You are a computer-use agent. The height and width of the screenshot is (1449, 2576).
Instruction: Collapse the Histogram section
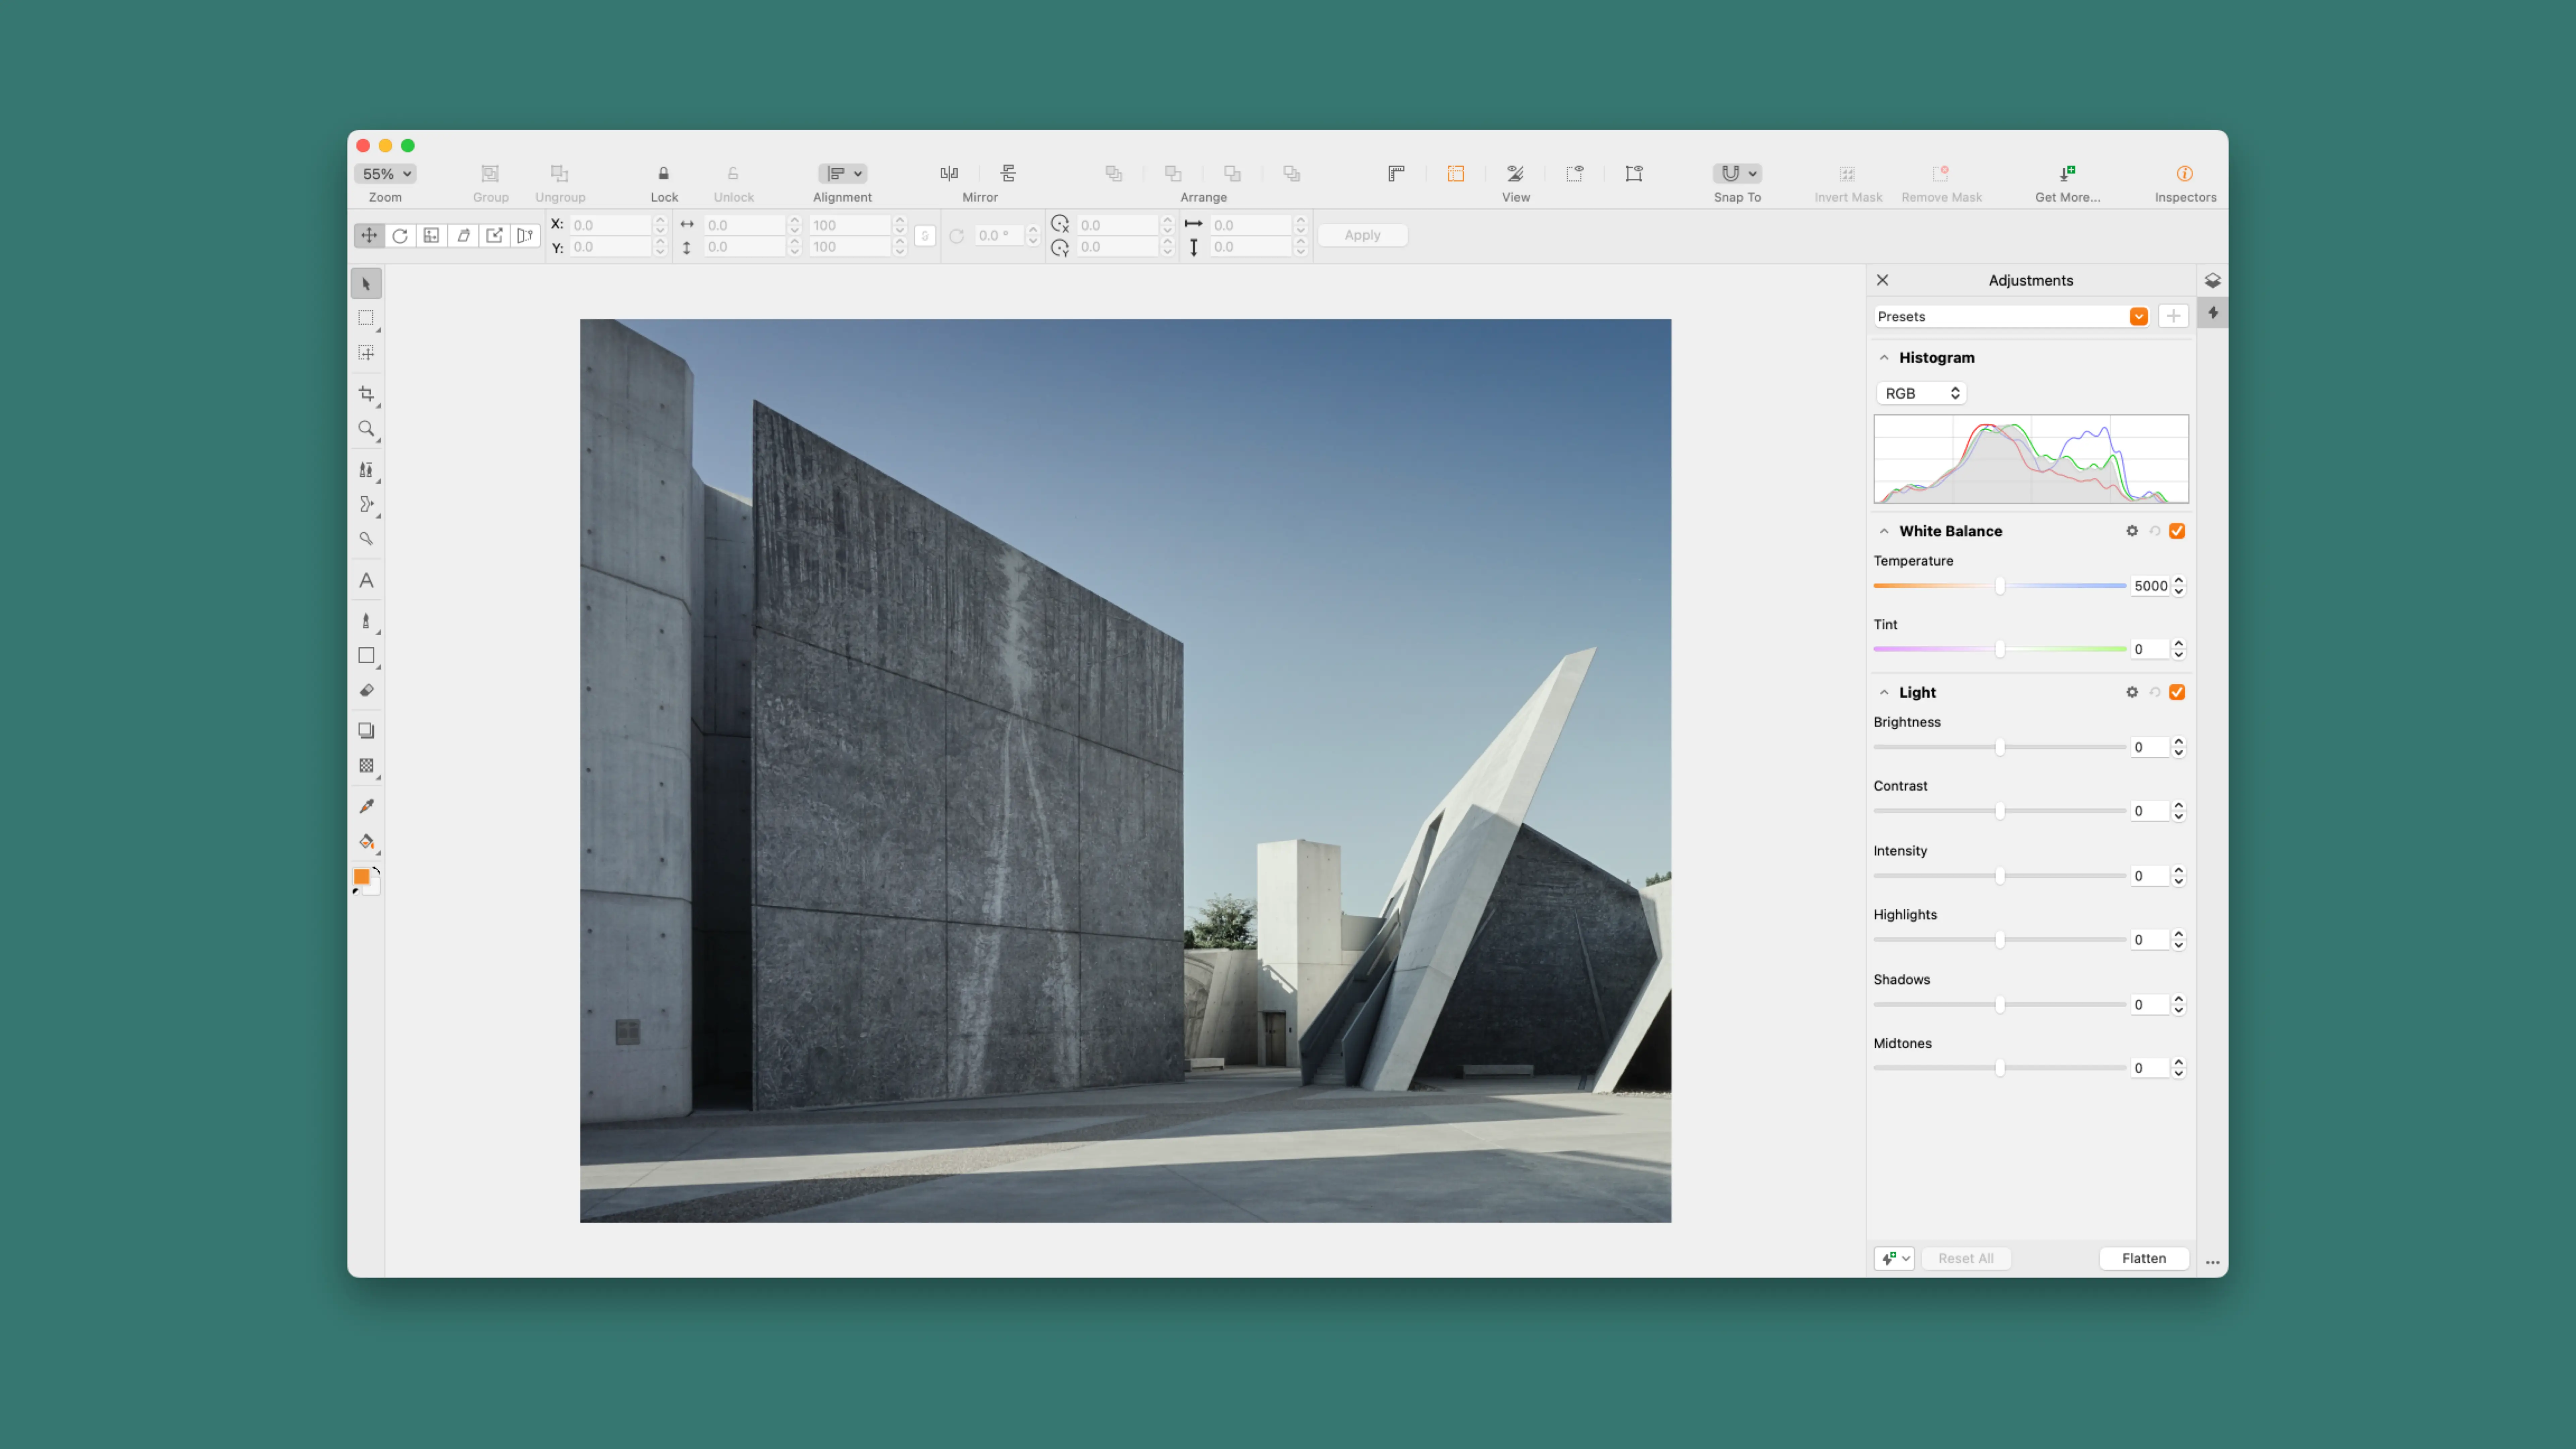click(x=1884, y=358)
